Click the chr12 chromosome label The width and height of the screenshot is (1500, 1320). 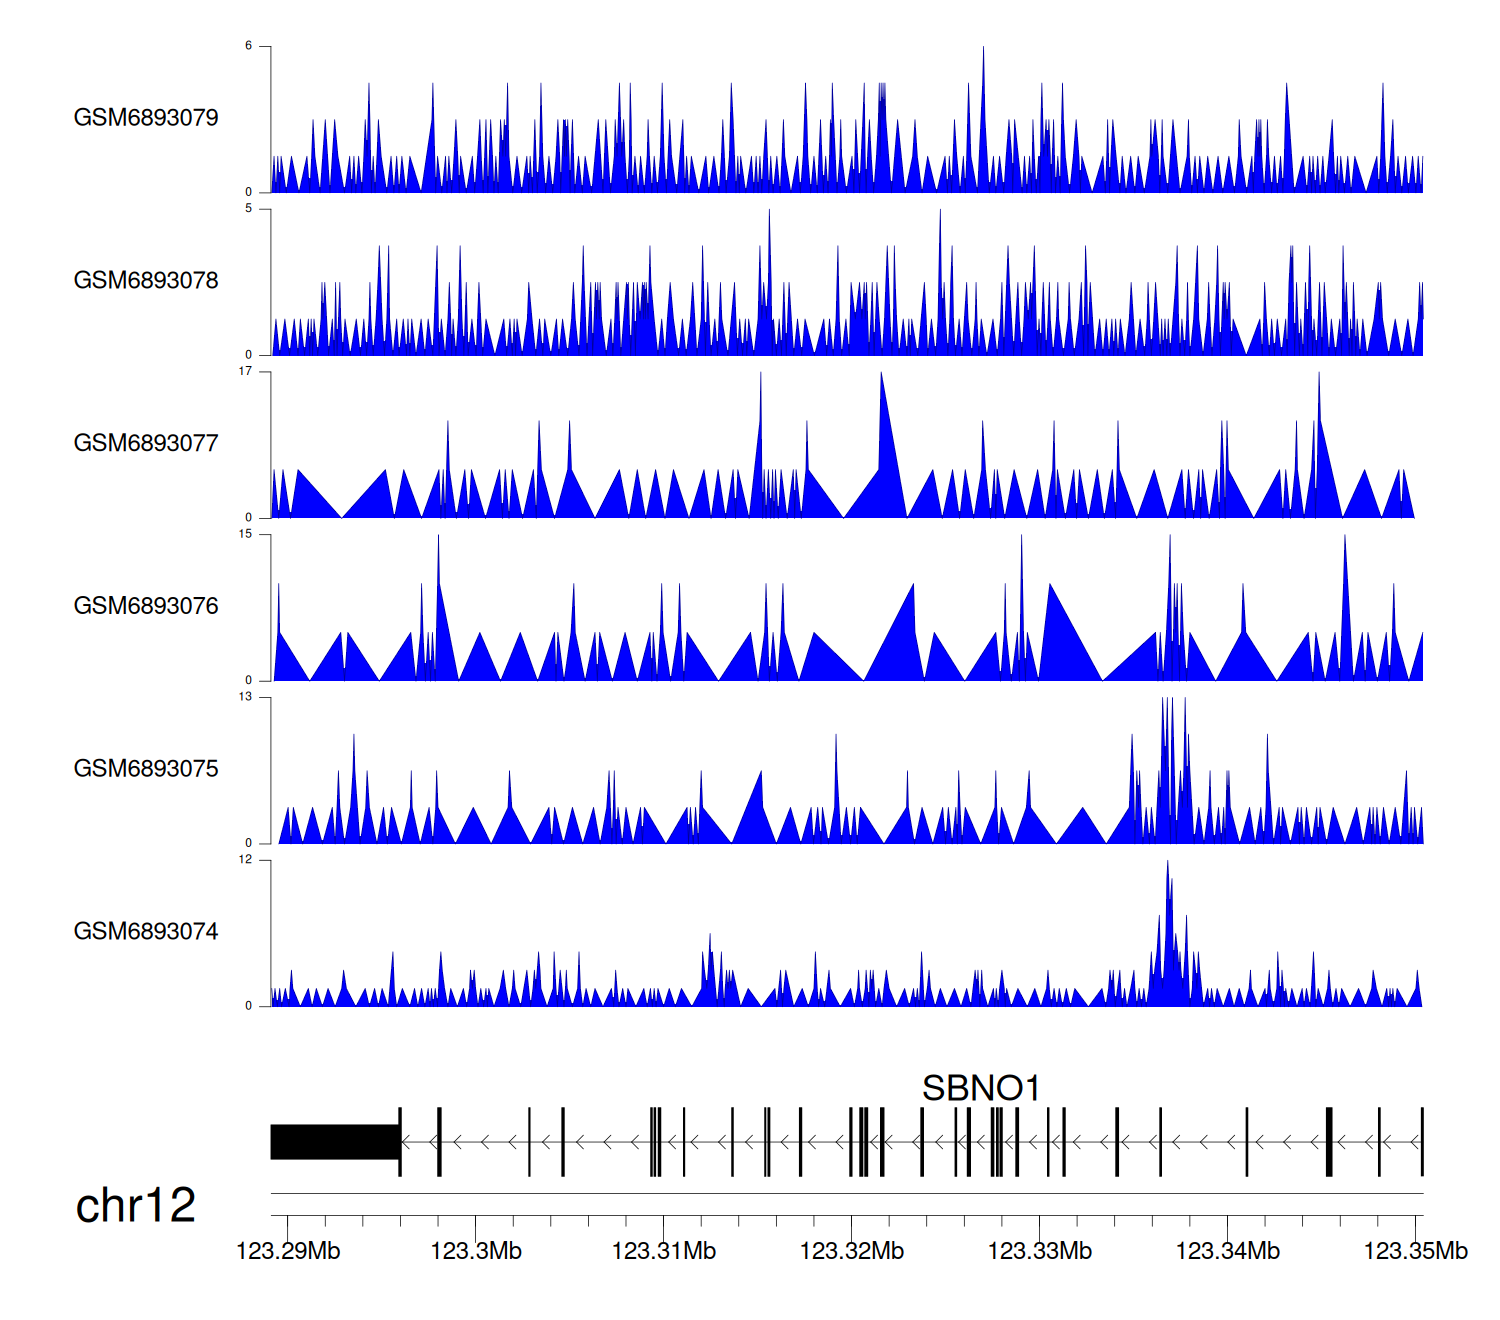(135, 1206)
